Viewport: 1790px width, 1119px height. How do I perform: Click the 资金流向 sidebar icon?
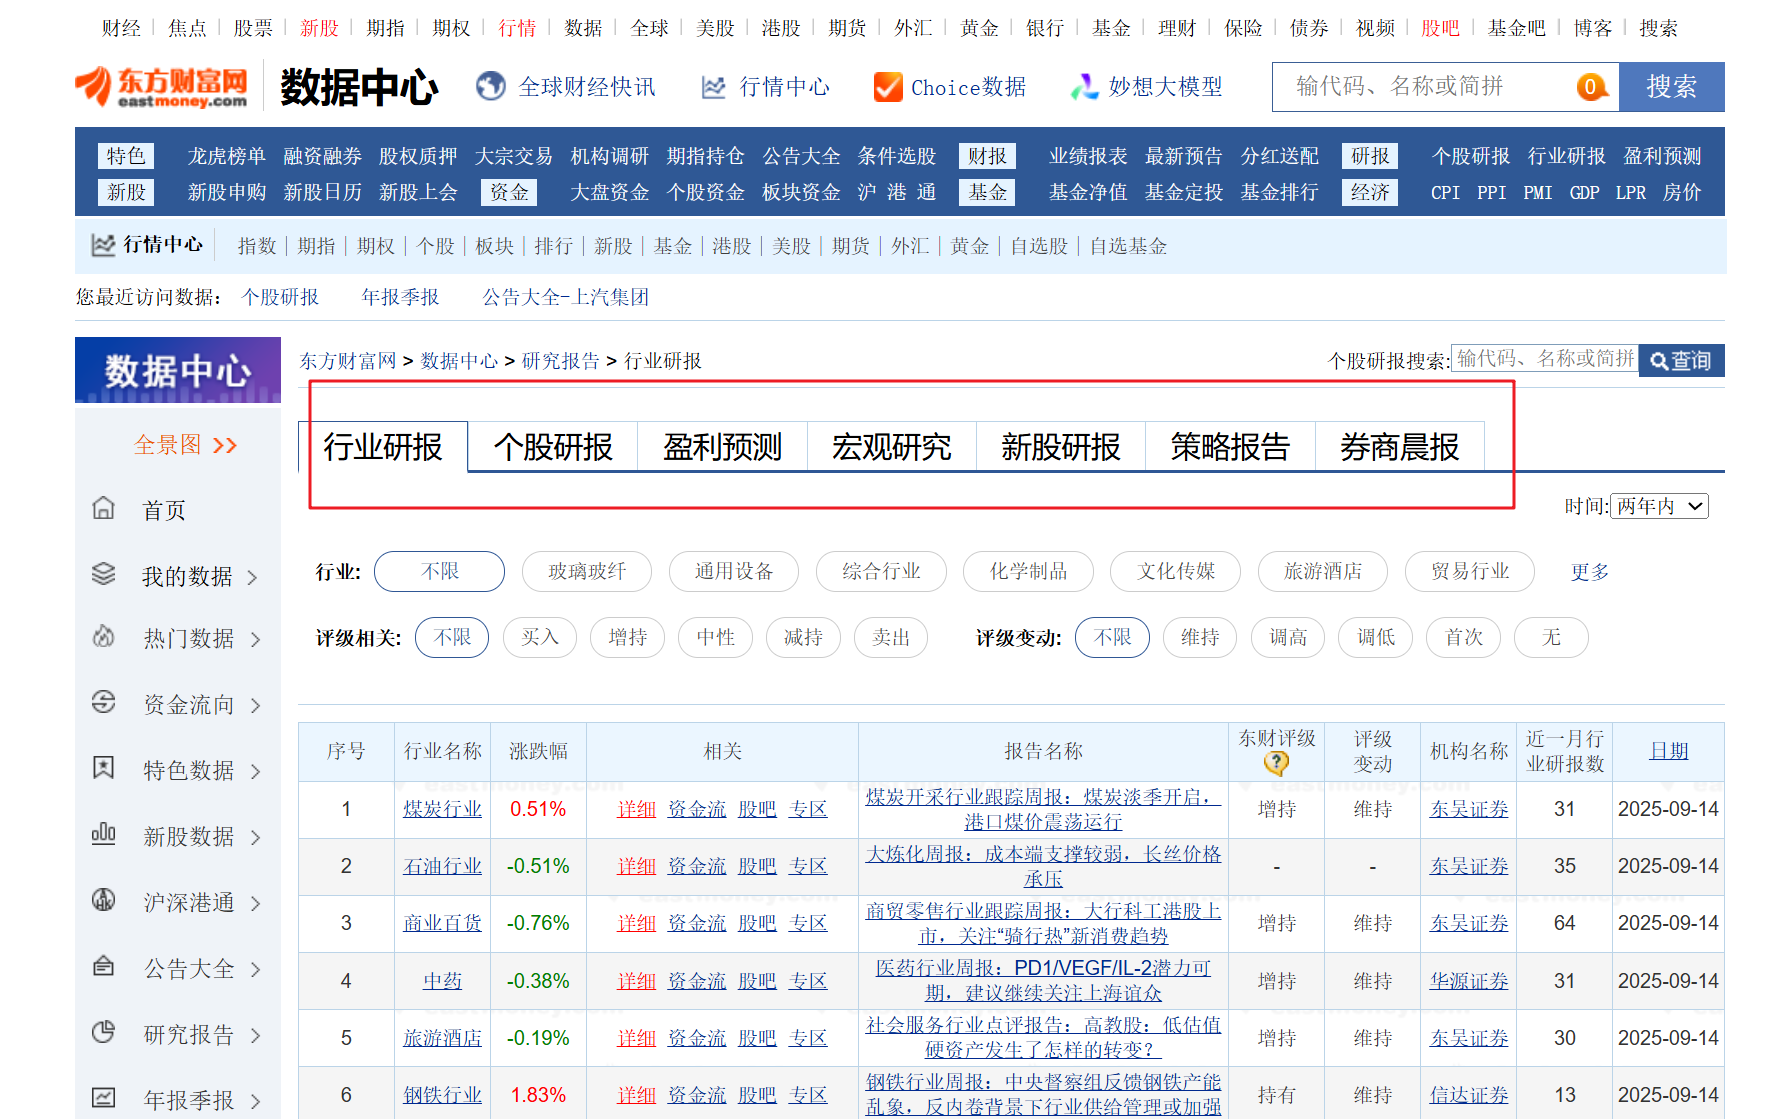coord(104,703)
